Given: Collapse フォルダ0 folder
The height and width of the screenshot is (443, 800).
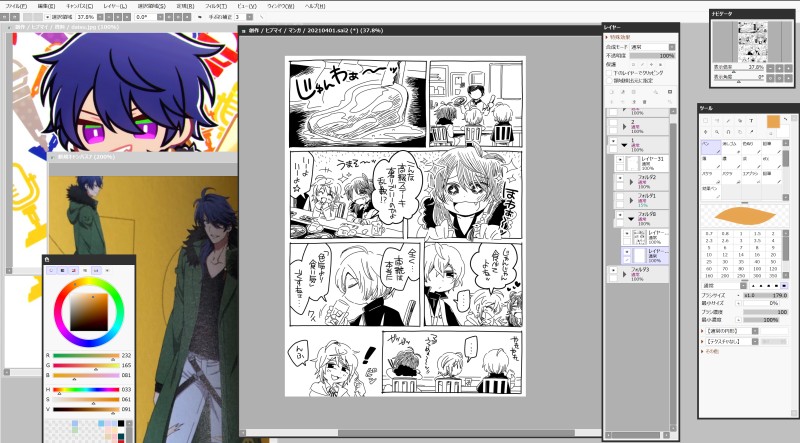Looking at the screenshot, I should [631, 219].
